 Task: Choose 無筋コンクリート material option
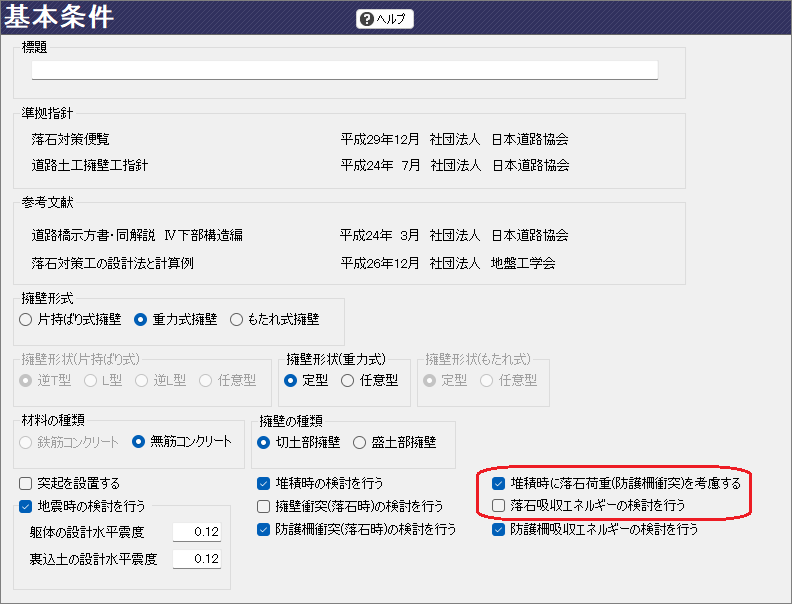(x=139, y=441)
